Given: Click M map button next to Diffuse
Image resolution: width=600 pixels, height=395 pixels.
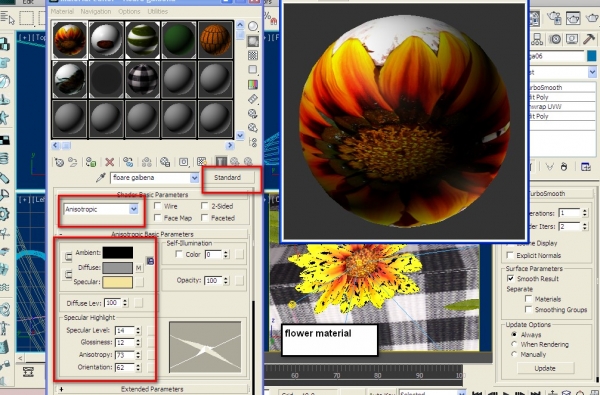Looking at the screenshot, I should coord(139,268).
